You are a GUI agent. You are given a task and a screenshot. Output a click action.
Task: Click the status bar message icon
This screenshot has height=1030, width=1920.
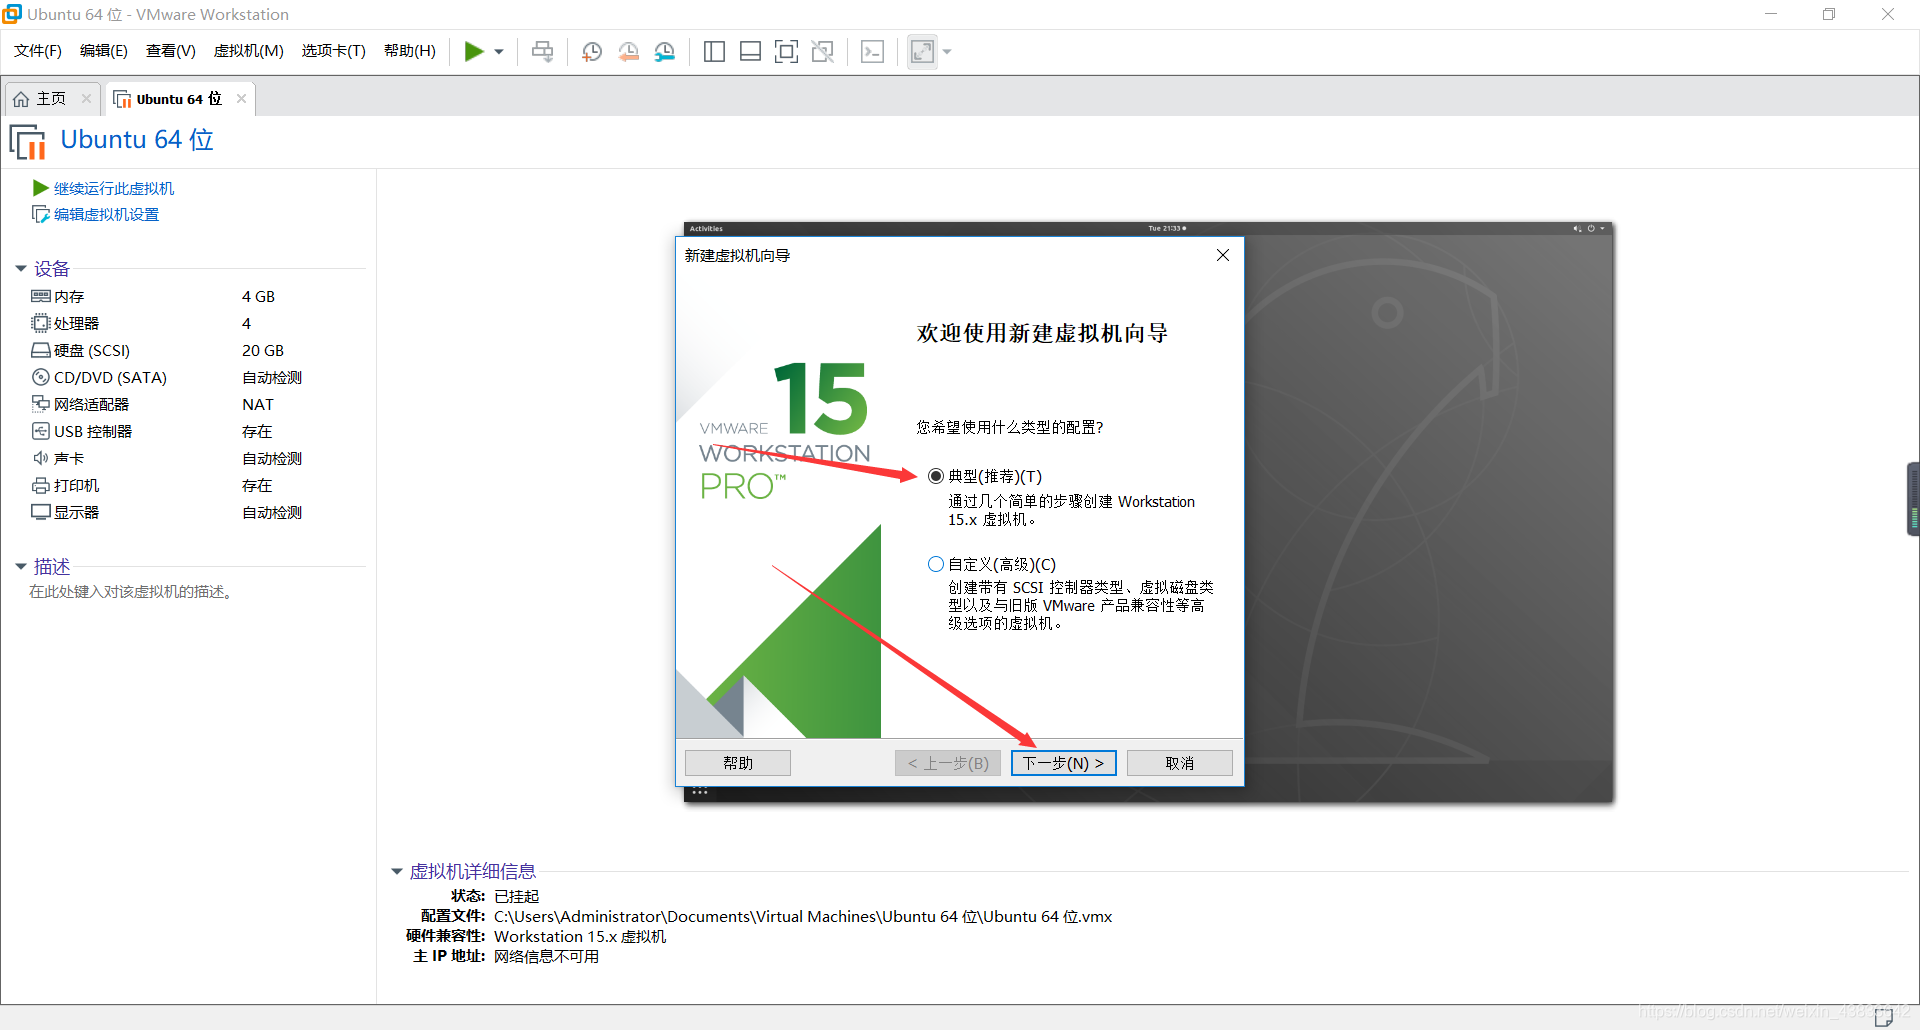click(x=1884, y=1018)
